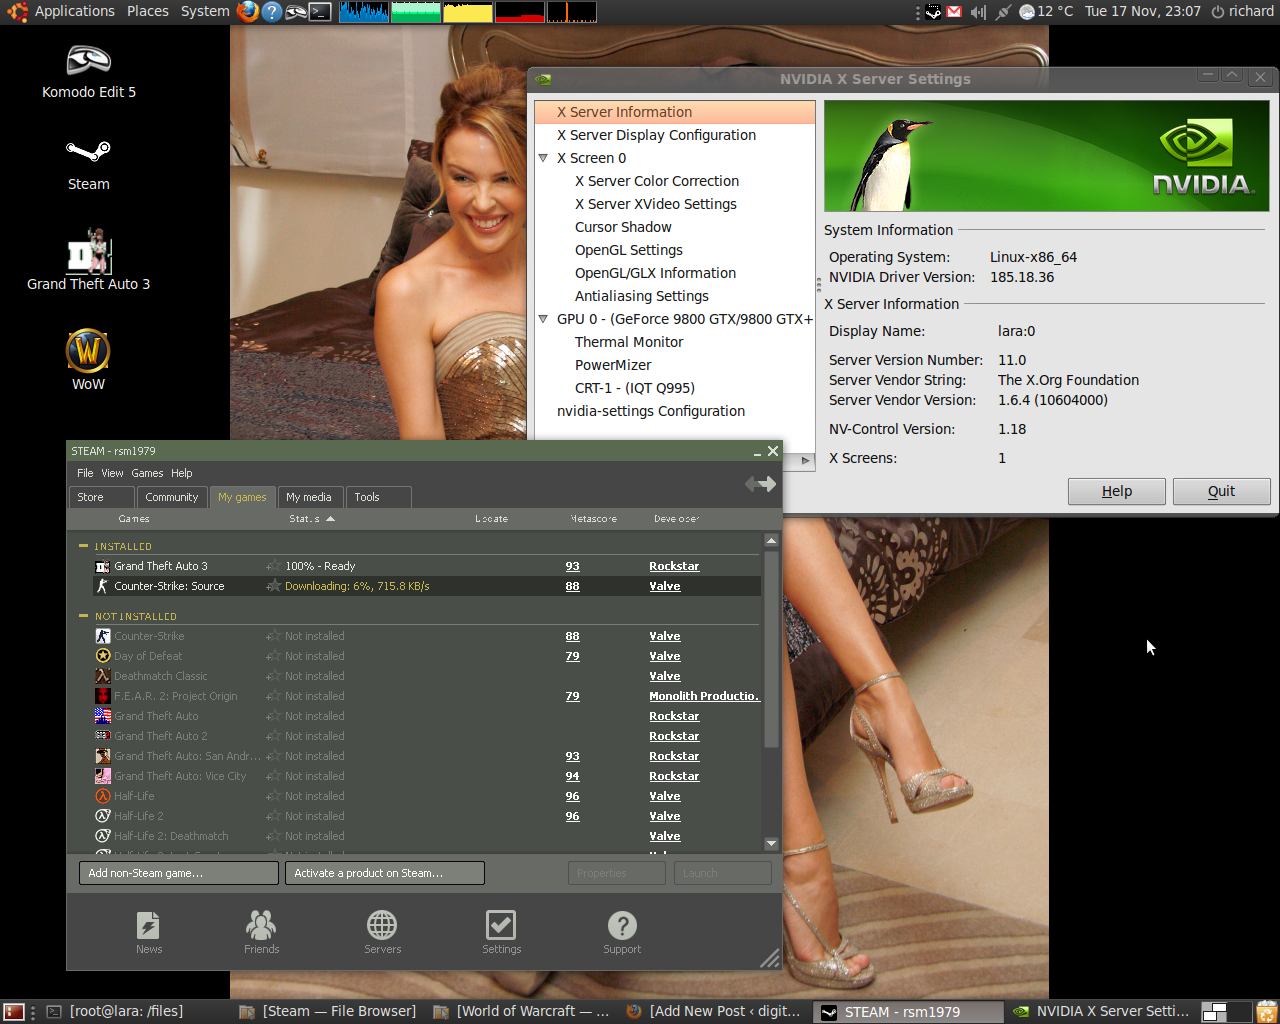
Task: Toggle favorite star for Counter-Strike: Source
Action: (x=273, y=586)
